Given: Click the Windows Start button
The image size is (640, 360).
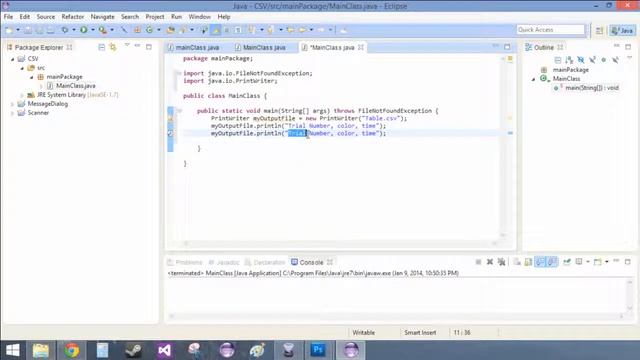Looking at the screenshot, I should coord(13,350).
